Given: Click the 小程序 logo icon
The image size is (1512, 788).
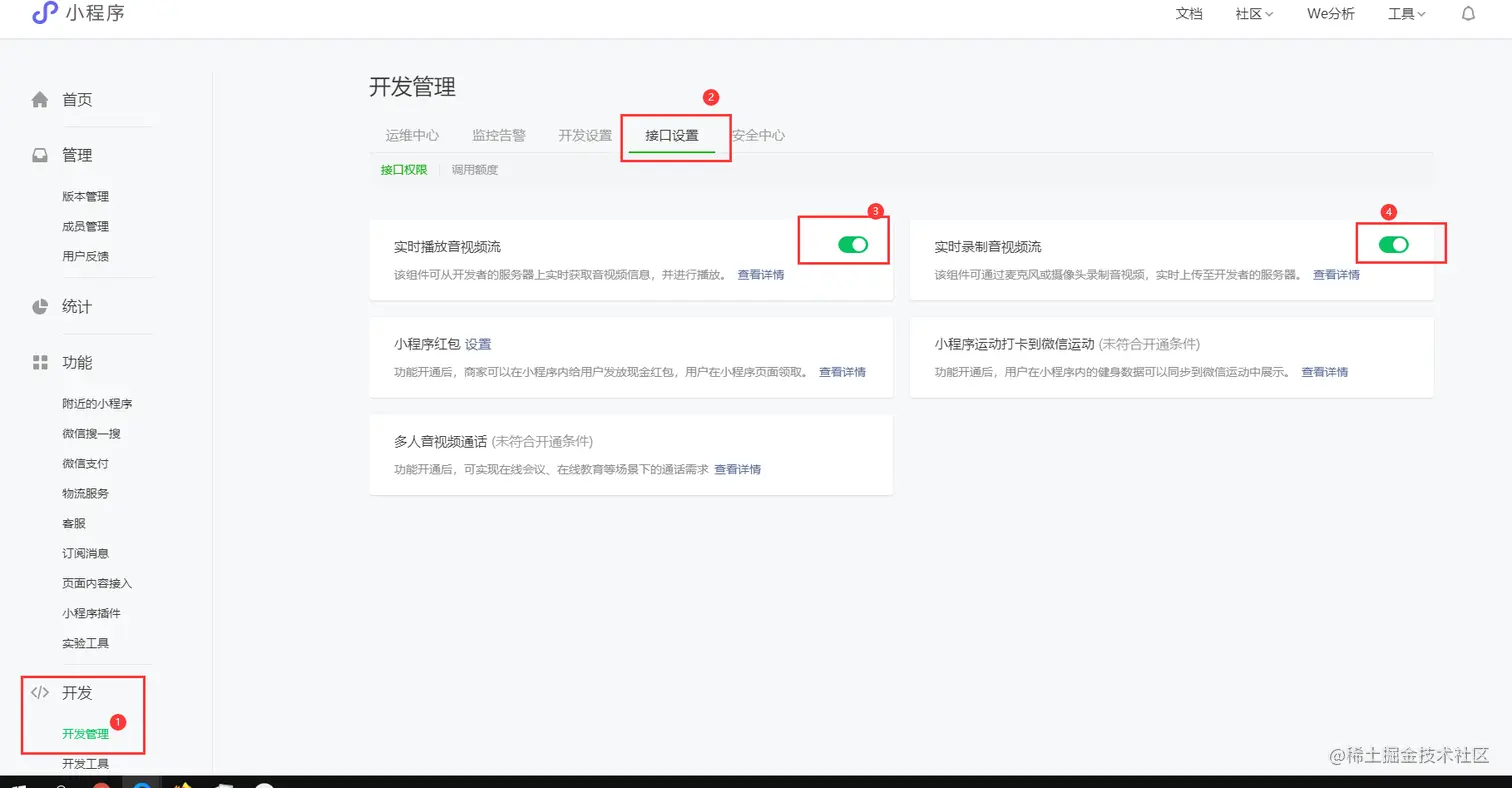Looking at the screenshot, I should tap(45, 14).
